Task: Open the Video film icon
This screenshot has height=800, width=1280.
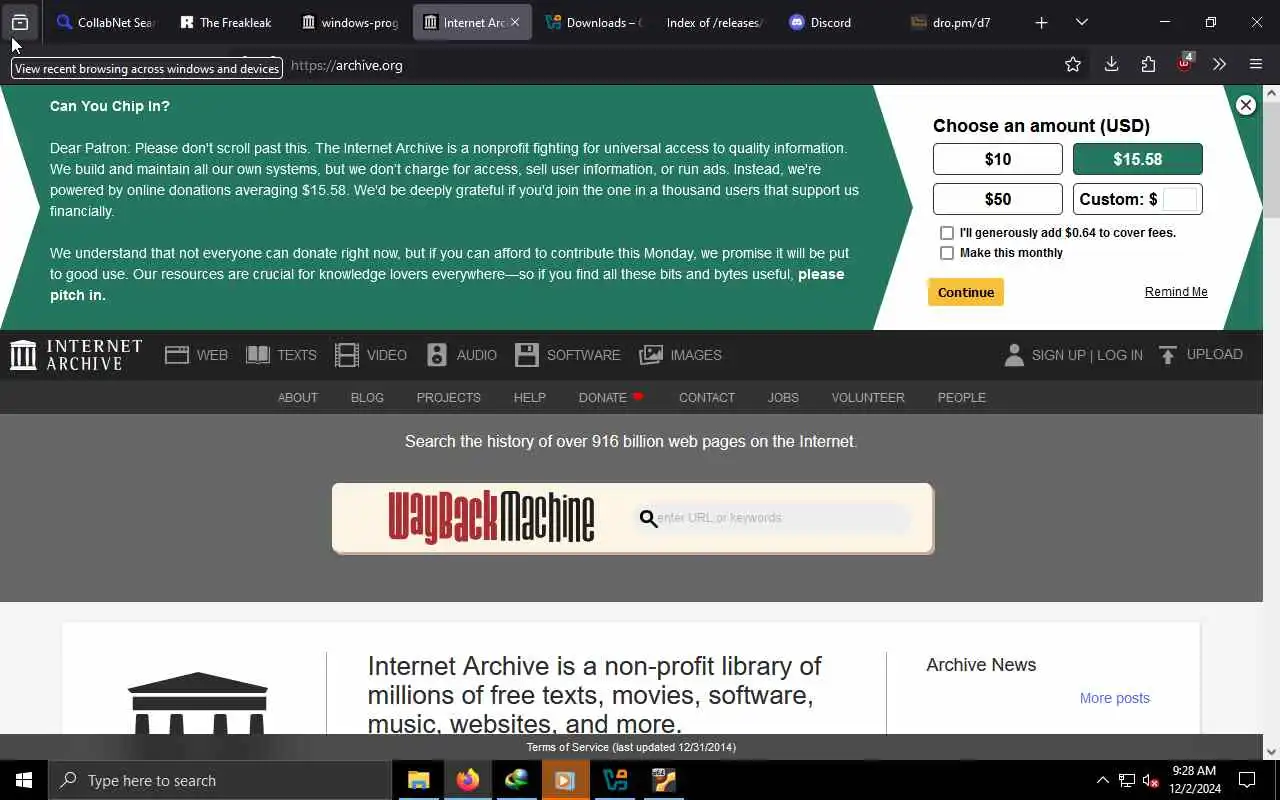Action: point(347,355)
